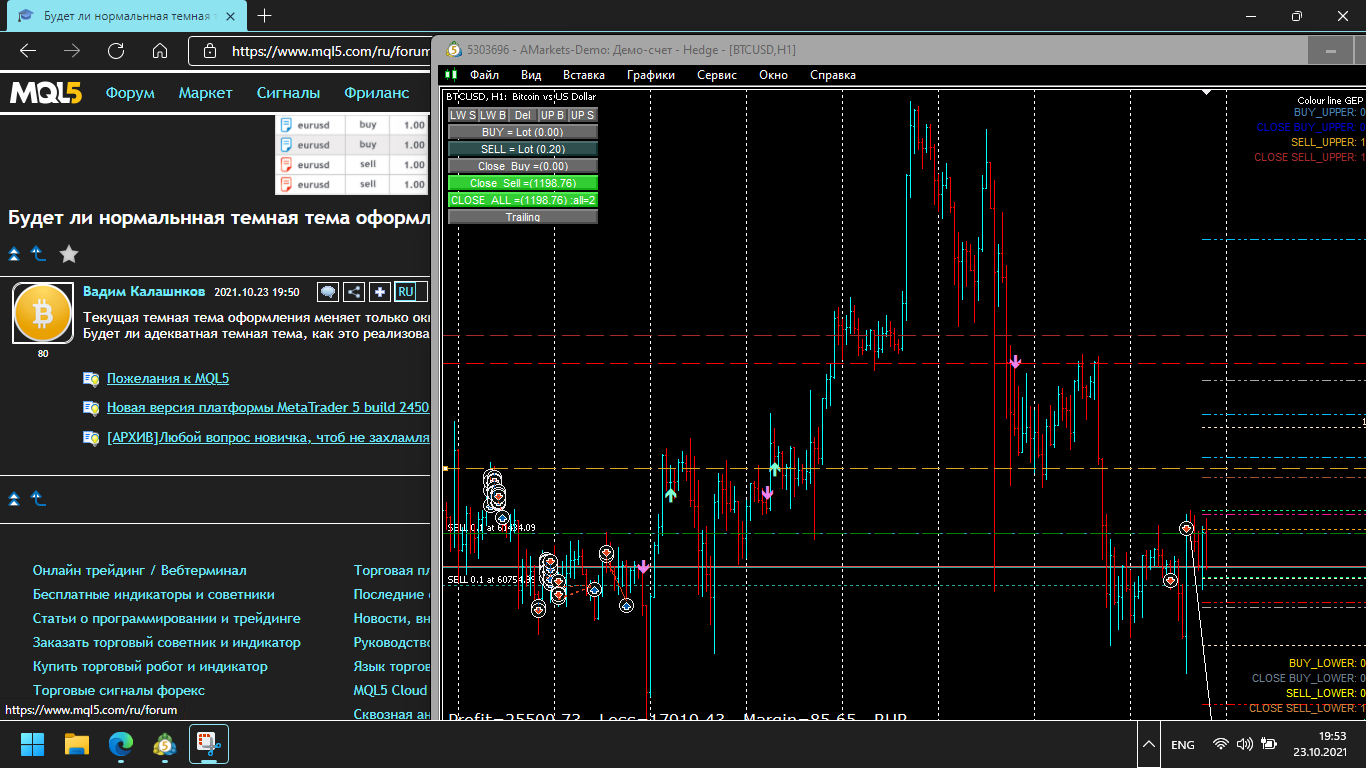1366x768 pixels.
Task: Open footer link 'Торговые сигналы форекс'
Action: coord(119,690)
